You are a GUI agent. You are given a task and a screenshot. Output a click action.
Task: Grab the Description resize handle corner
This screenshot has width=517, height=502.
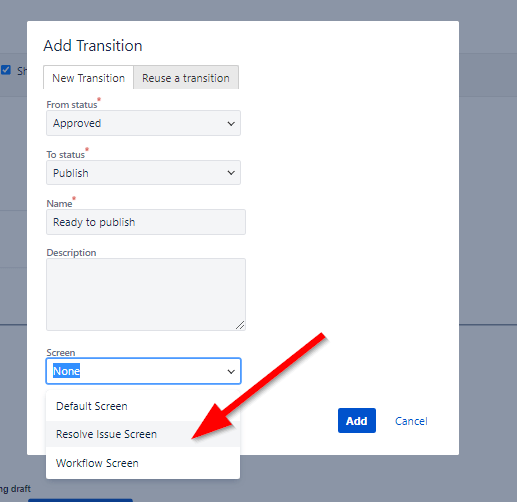tap(240, 325)
